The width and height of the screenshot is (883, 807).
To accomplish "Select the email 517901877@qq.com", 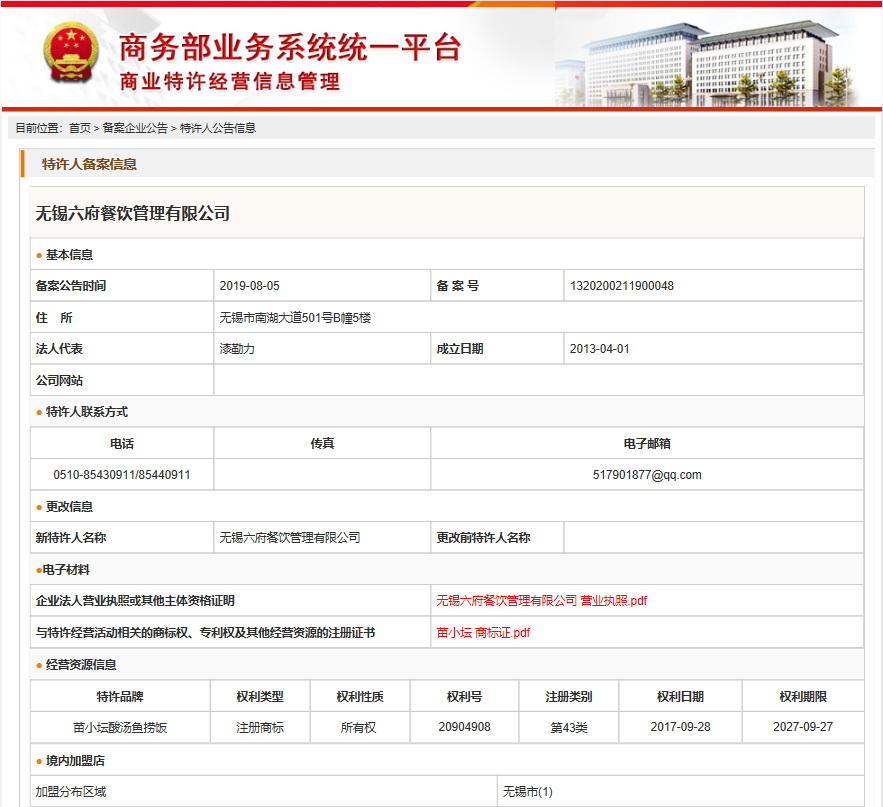I will 647,475.
